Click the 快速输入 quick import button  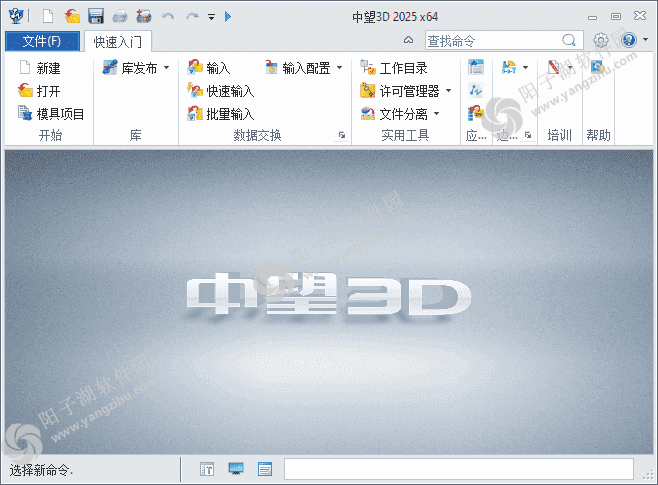221,91
